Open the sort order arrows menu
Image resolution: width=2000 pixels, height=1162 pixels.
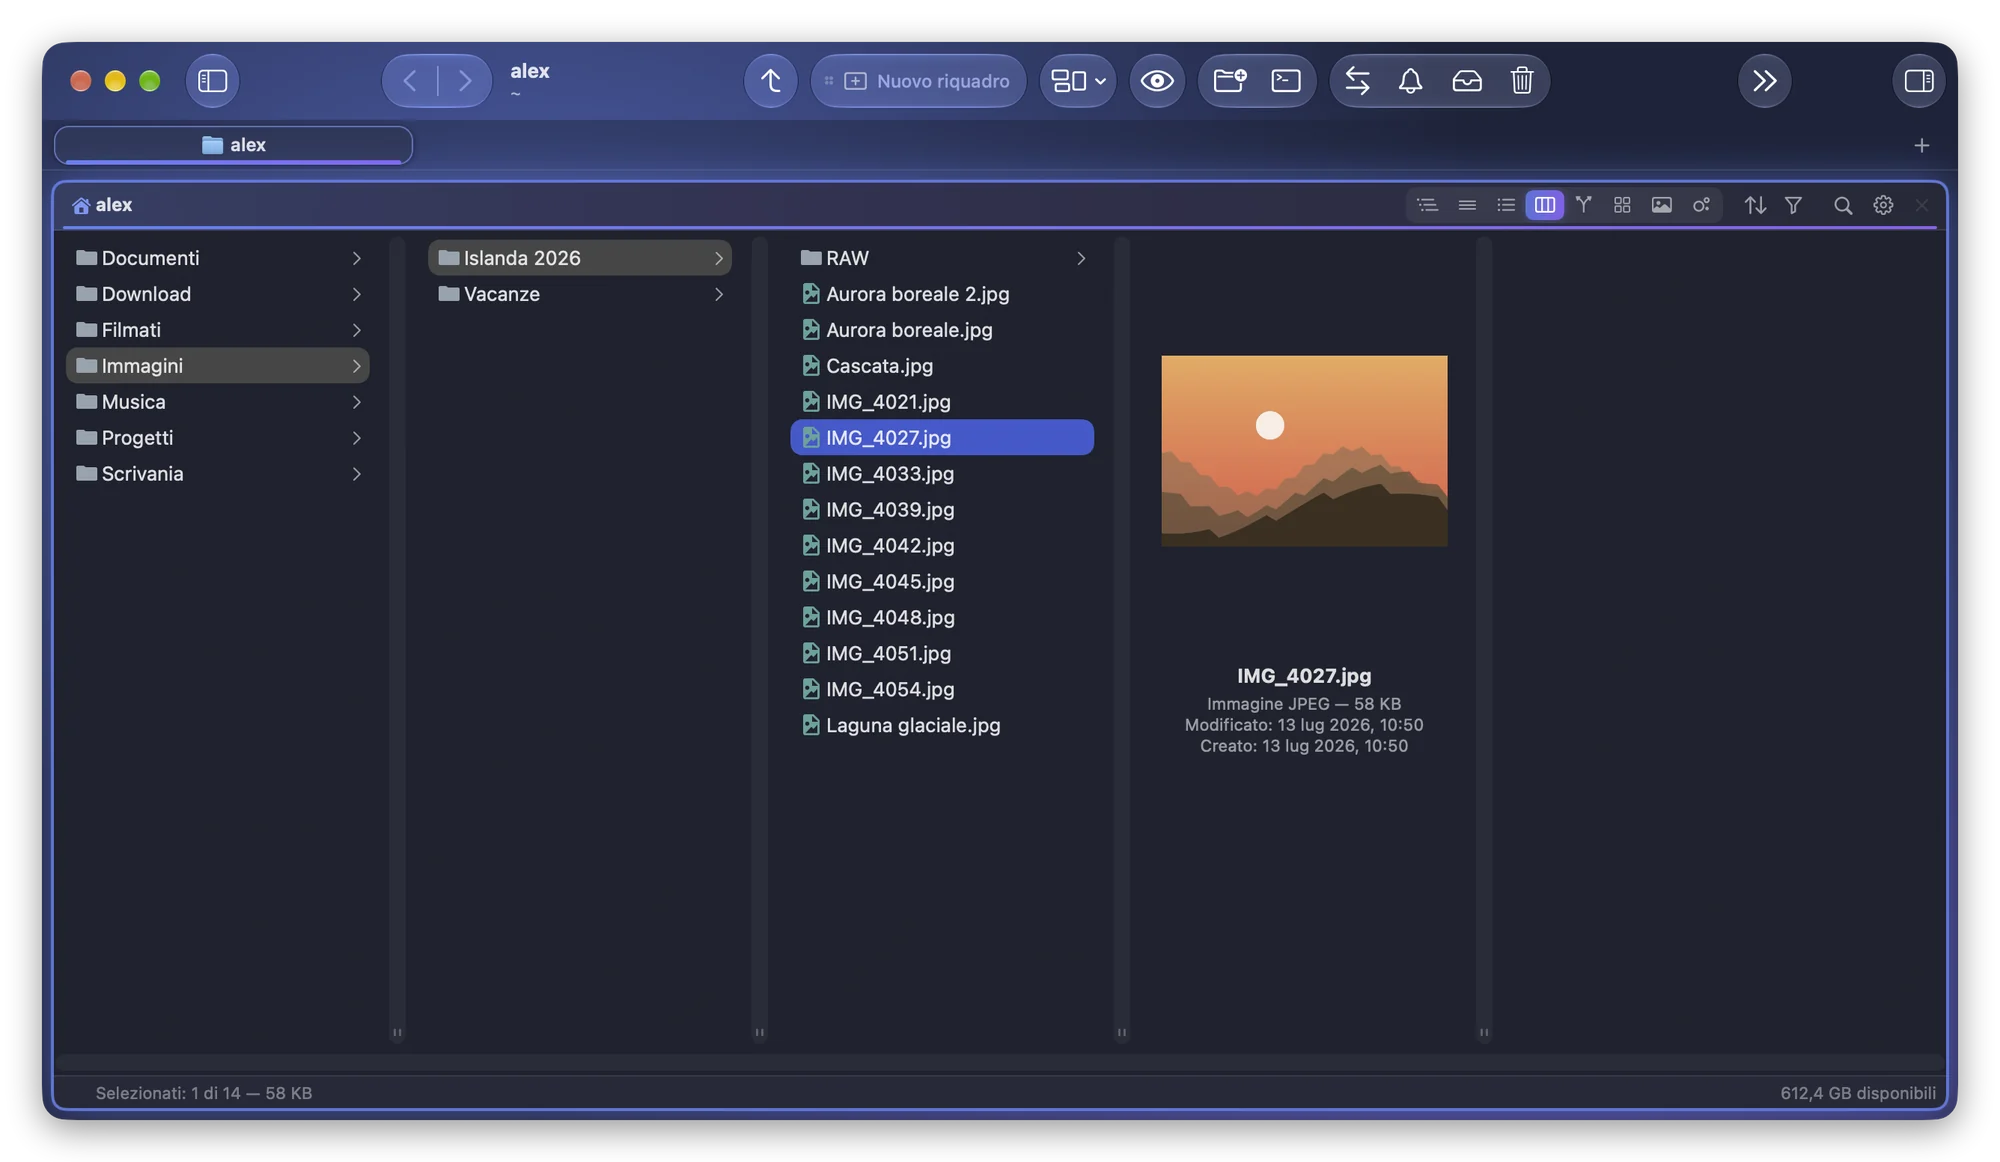click(1755, 205)
